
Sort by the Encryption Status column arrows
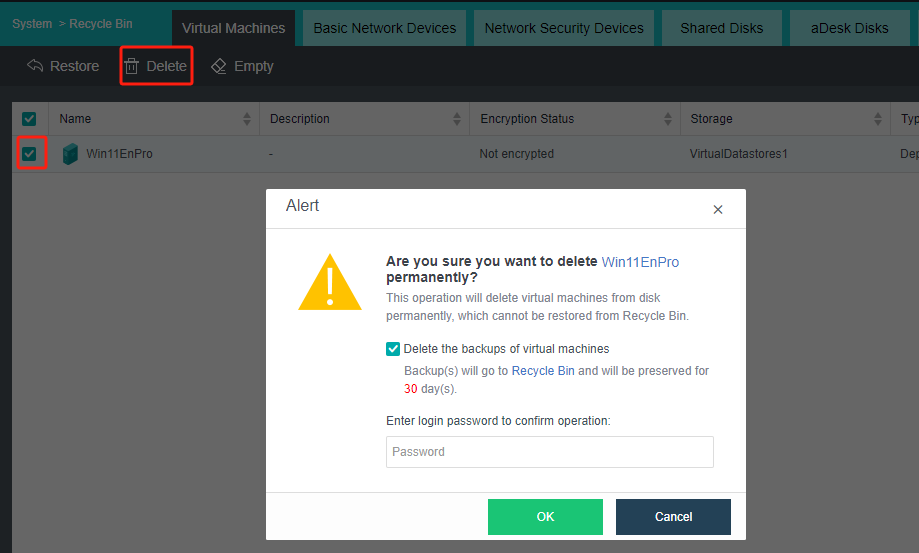tap(668, 119)
